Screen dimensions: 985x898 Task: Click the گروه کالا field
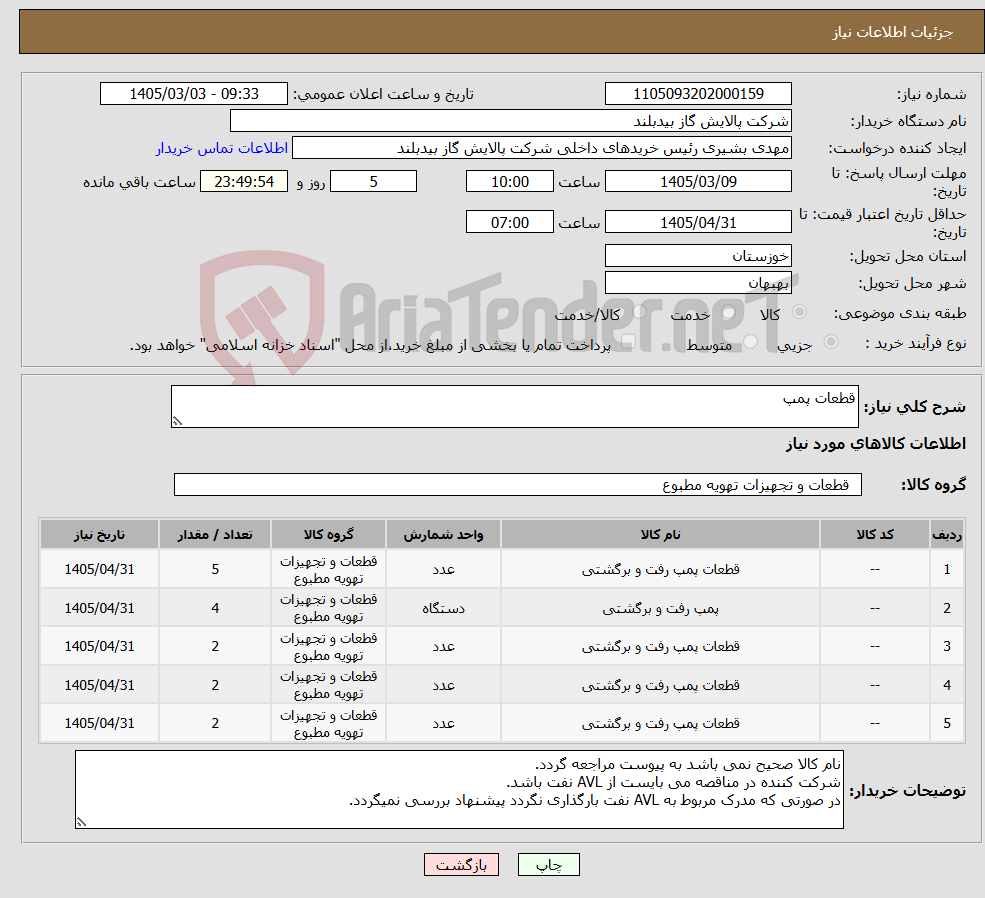coord(518,485)
